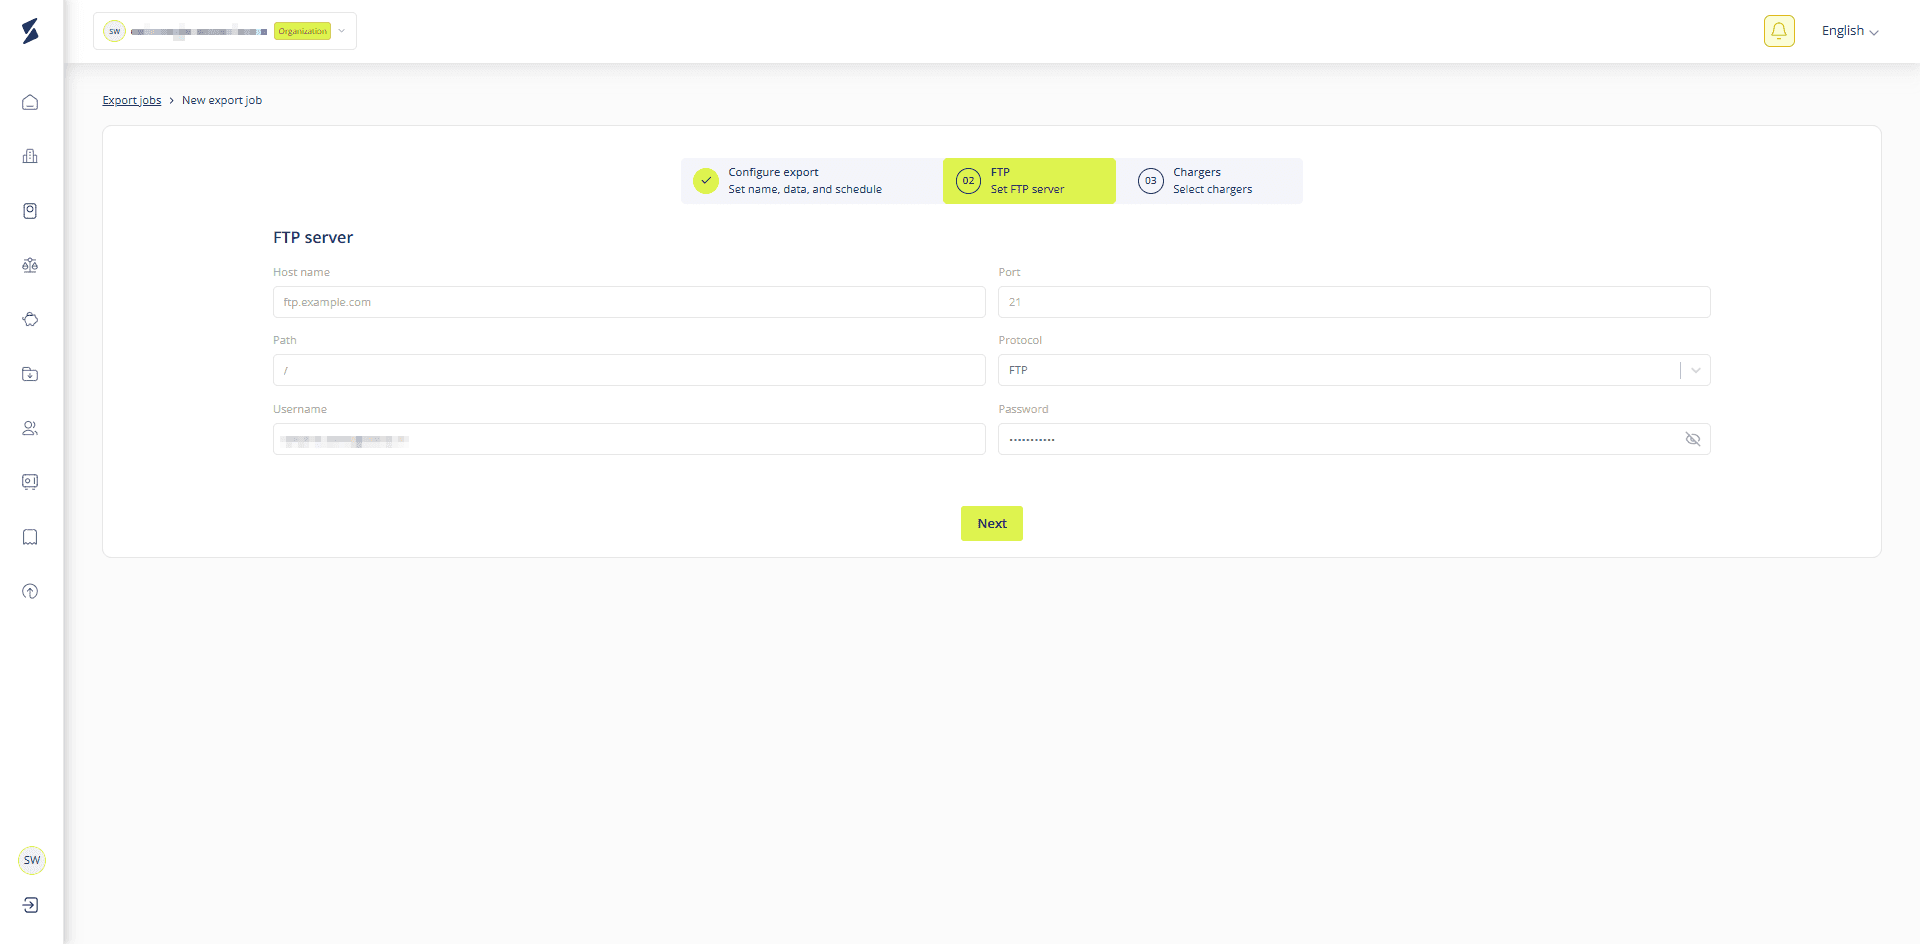This screenshot has width=1920, height=944.
Task: Open the balance scales icon in sidebar
Action: tap(30, 265)
